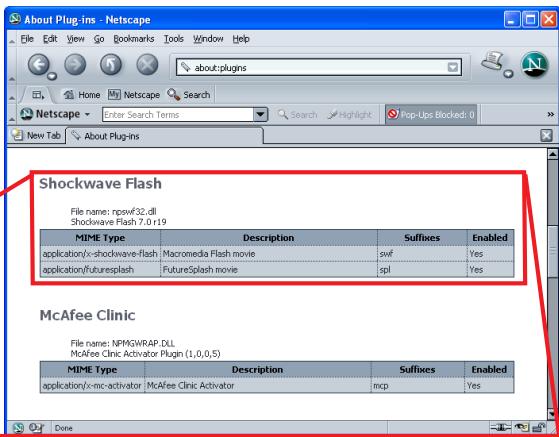Open the toolbar tab layout icon
The image size is (559, 437).
point(38,95)
